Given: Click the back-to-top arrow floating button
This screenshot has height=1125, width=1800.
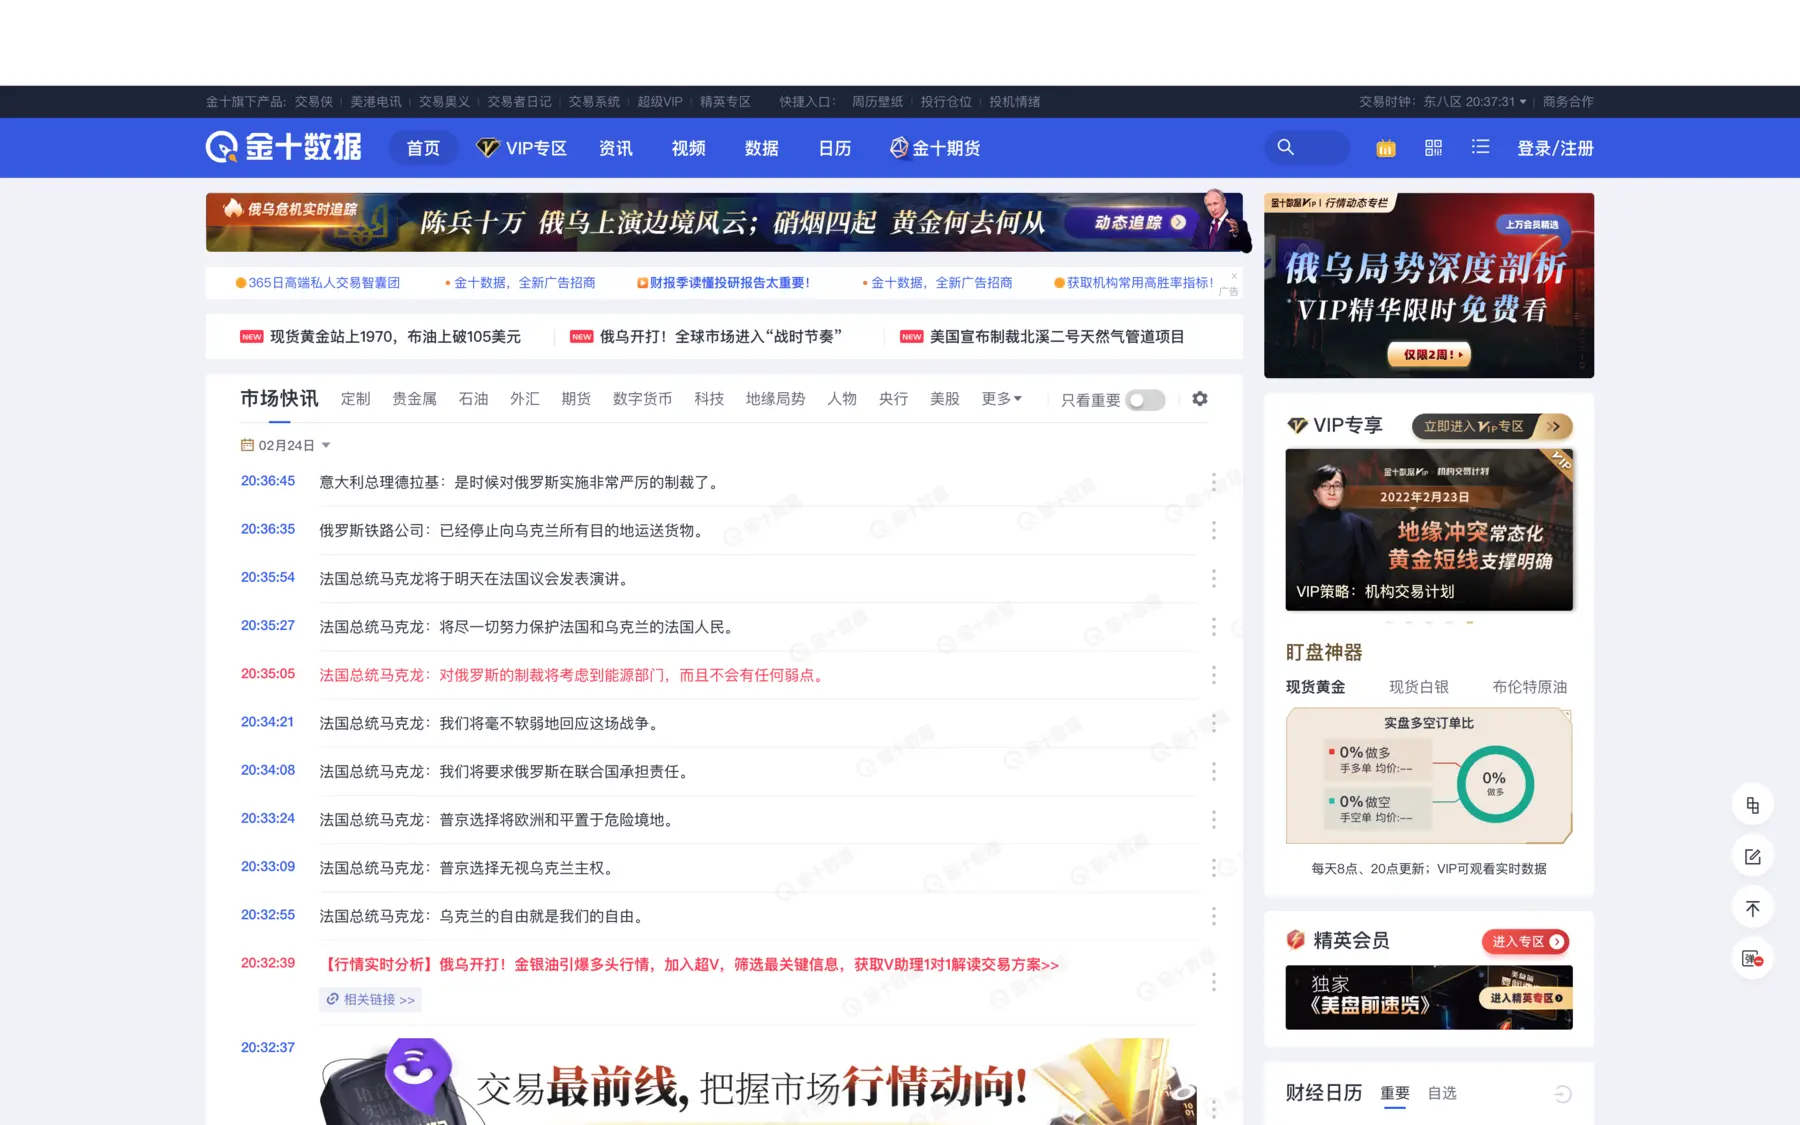Looking at the screenshot, I should coord(1752,908).
